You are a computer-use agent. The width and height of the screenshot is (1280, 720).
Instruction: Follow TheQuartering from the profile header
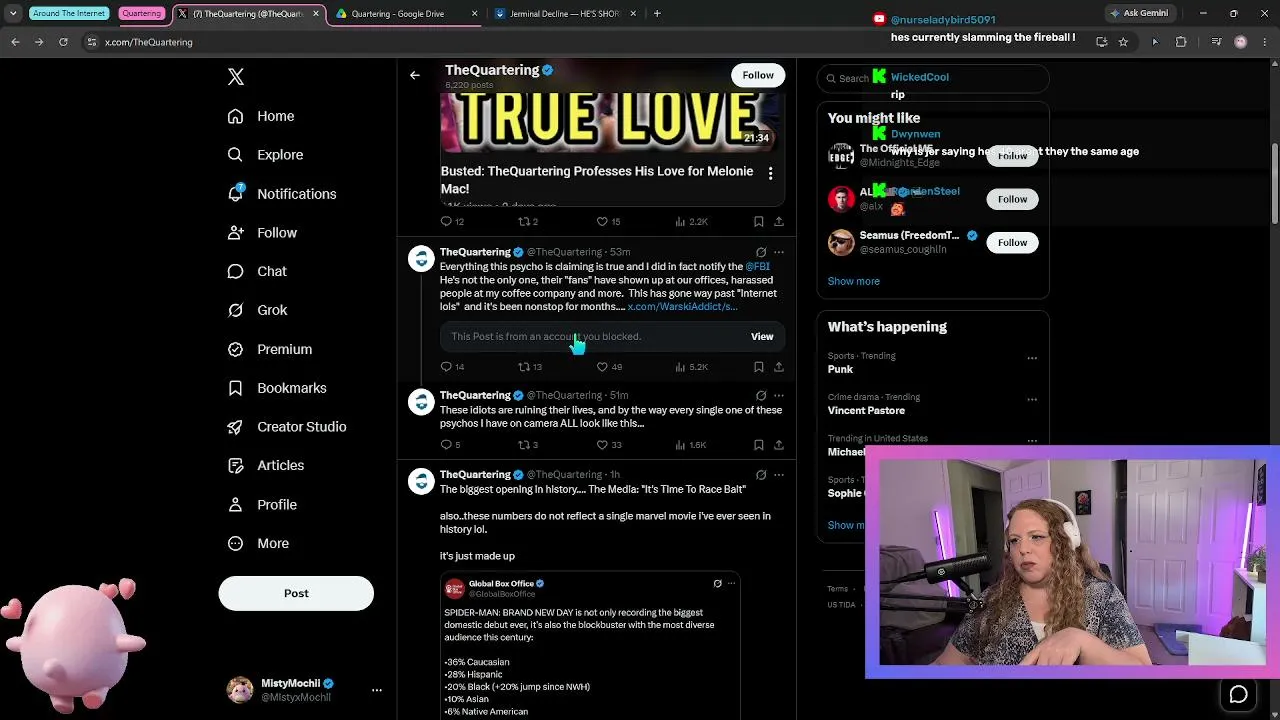758,75
